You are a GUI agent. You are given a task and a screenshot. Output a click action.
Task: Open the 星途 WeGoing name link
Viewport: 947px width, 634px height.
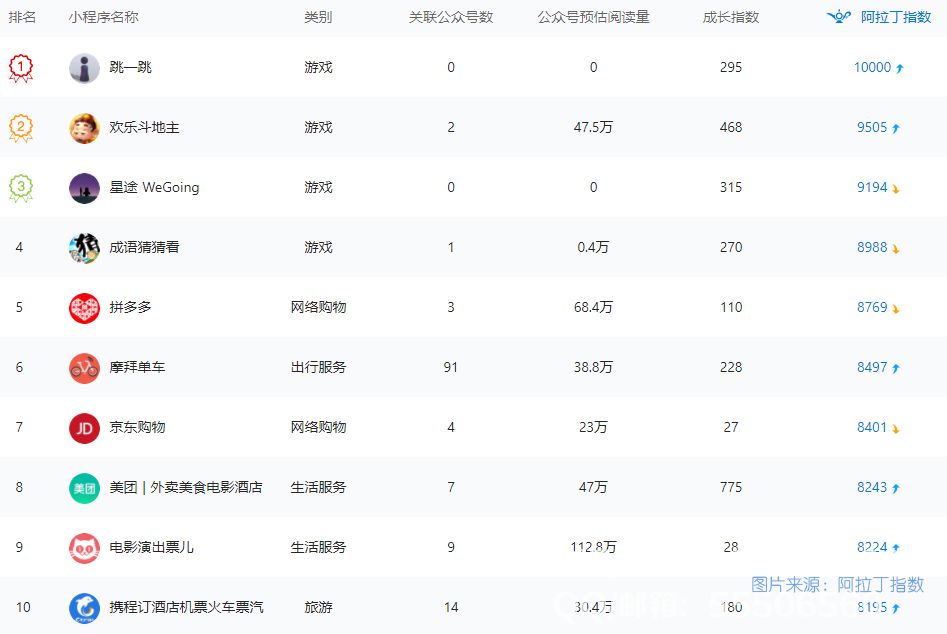point(154,187)
